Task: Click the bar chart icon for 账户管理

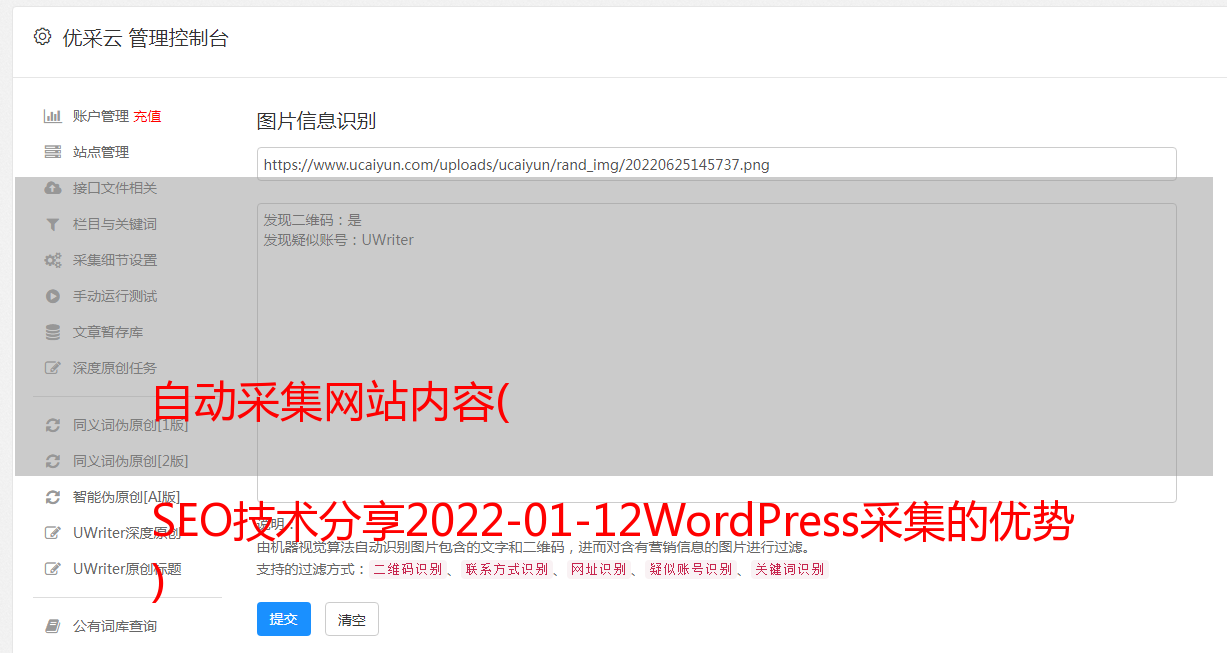Action: click(53, 116)
